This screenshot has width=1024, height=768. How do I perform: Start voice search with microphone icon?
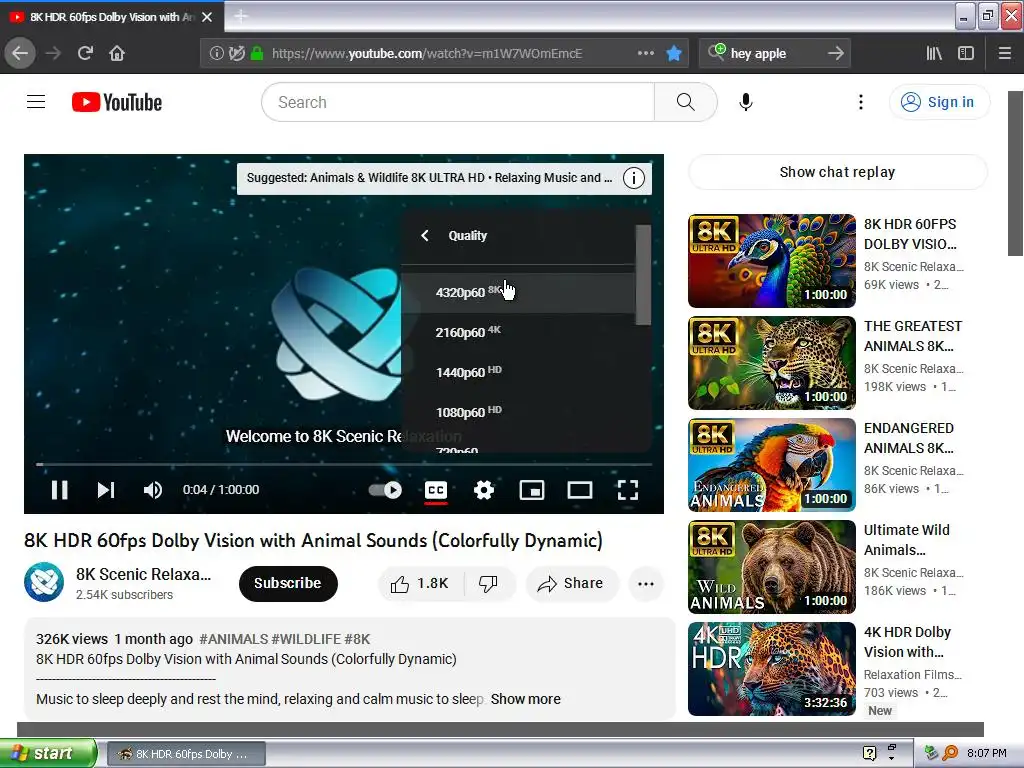click(746, 102)
